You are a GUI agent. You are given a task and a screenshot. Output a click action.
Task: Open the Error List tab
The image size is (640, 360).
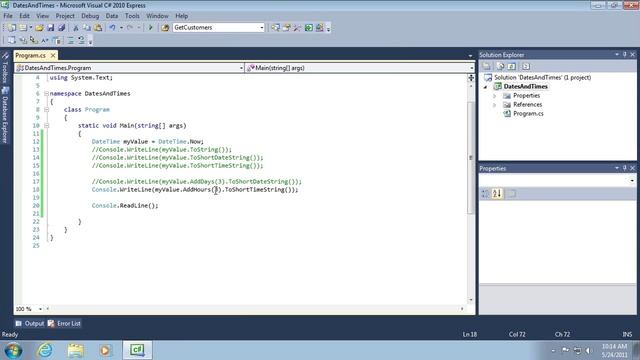[64, 323]
